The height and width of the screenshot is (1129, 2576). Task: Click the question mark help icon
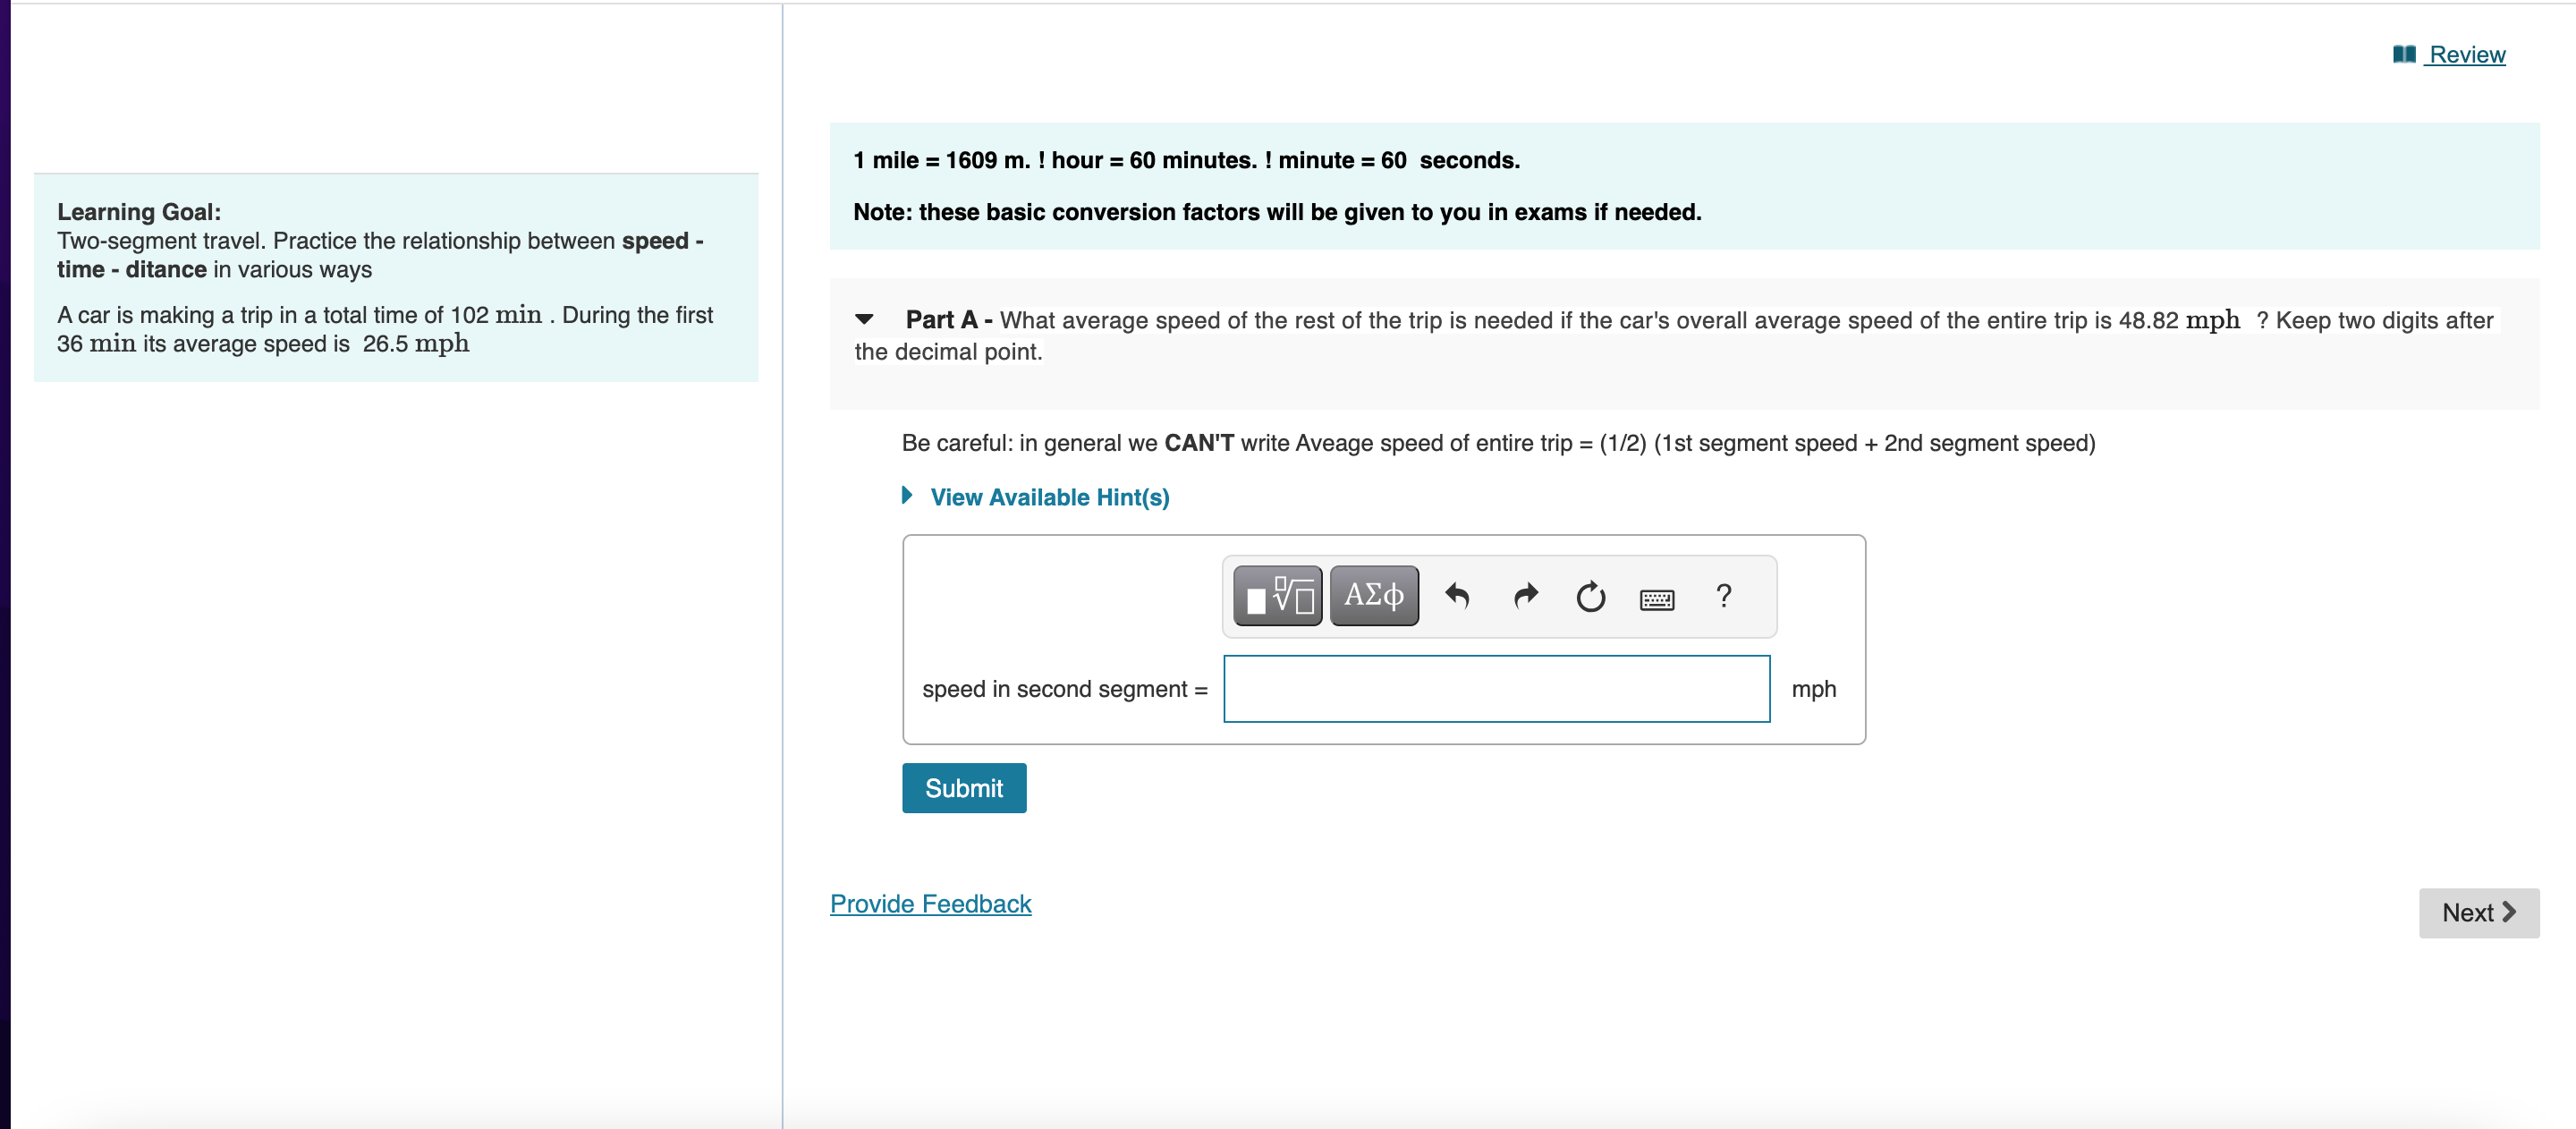(x=1724, y=596)
